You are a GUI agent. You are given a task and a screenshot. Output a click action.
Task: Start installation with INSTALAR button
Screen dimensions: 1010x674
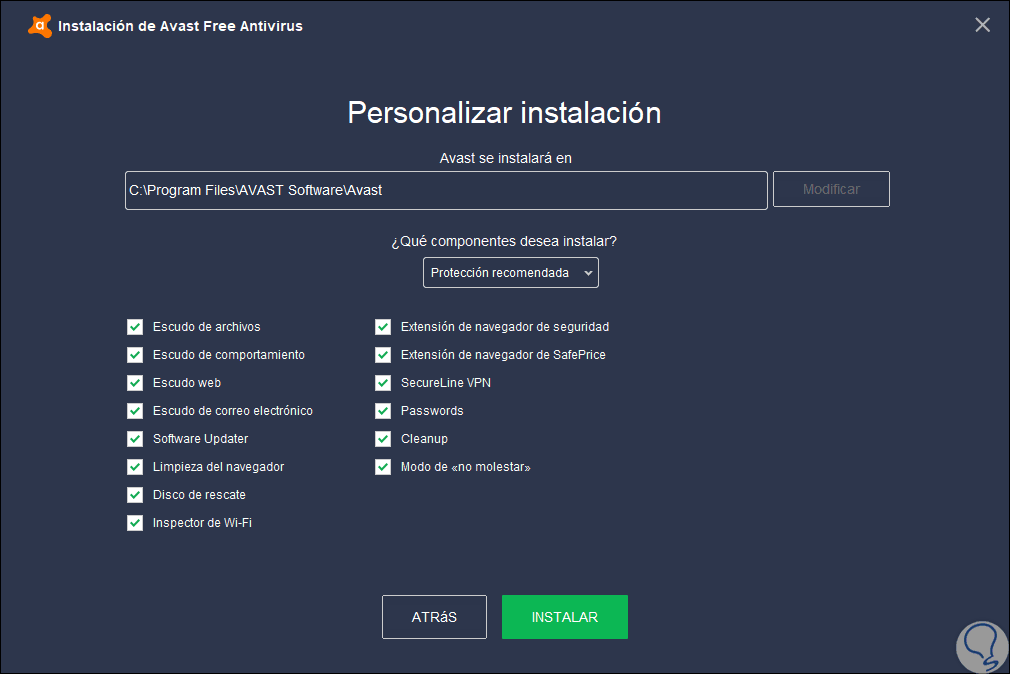[x=565, y=617]
